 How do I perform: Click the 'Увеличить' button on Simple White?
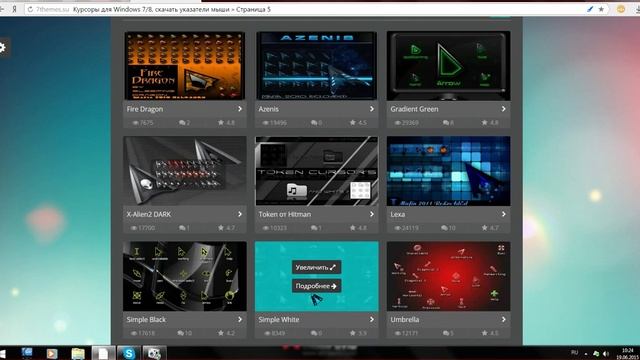(x=316, y=267)
